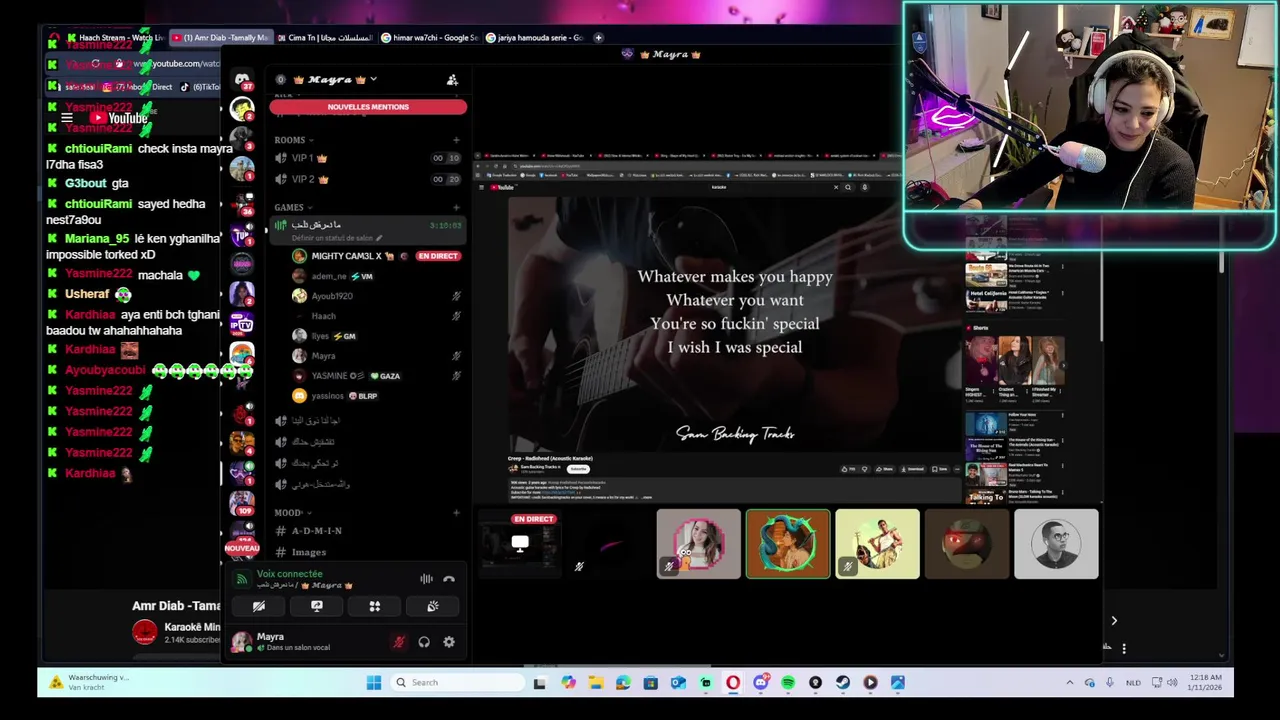The width and height of the screenshot is (1280, 720).
Task: Open the taskbar clock and date
Action: [1206, 683]
